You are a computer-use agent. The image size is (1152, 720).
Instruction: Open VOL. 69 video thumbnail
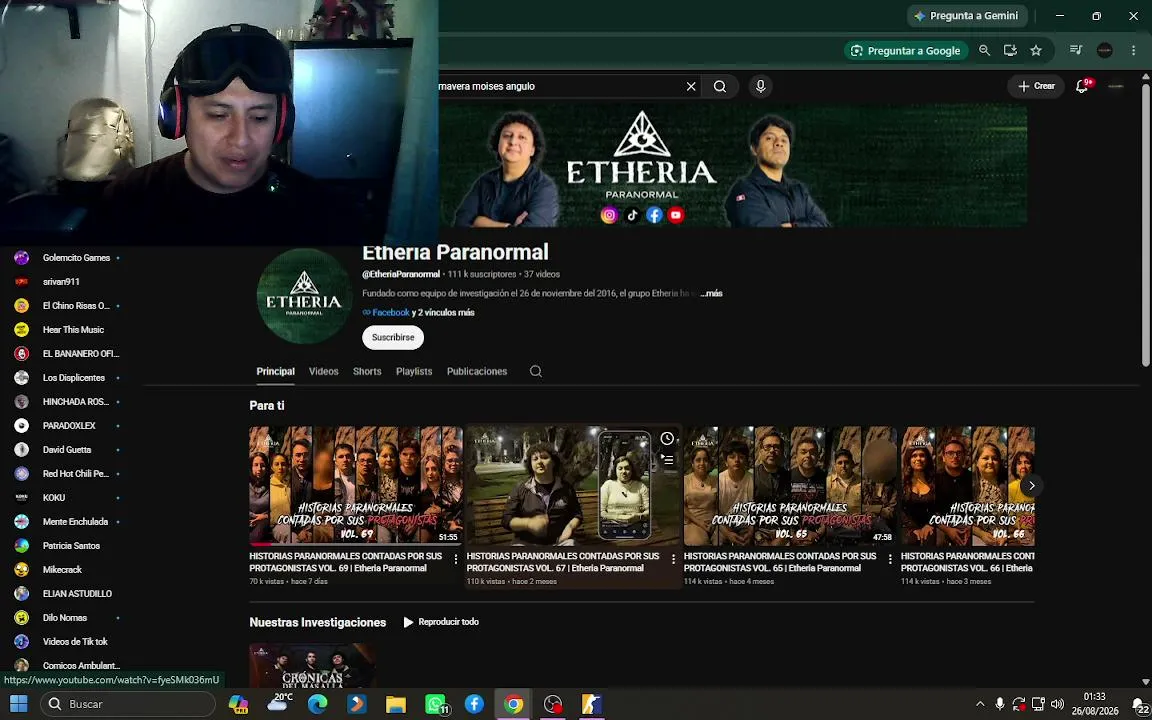[356, 486]
